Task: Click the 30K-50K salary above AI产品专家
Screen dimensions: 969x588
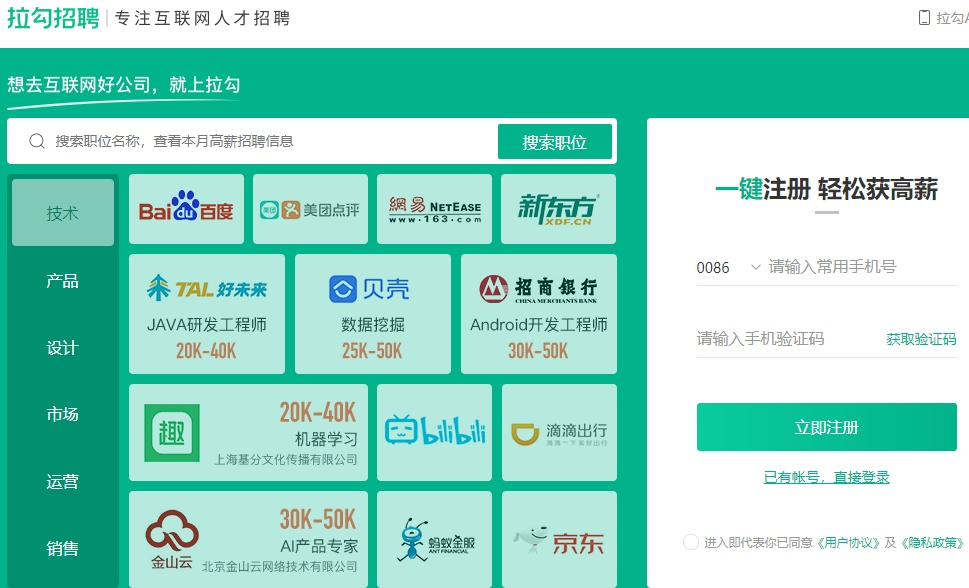Action: click(x=318, y=519)
